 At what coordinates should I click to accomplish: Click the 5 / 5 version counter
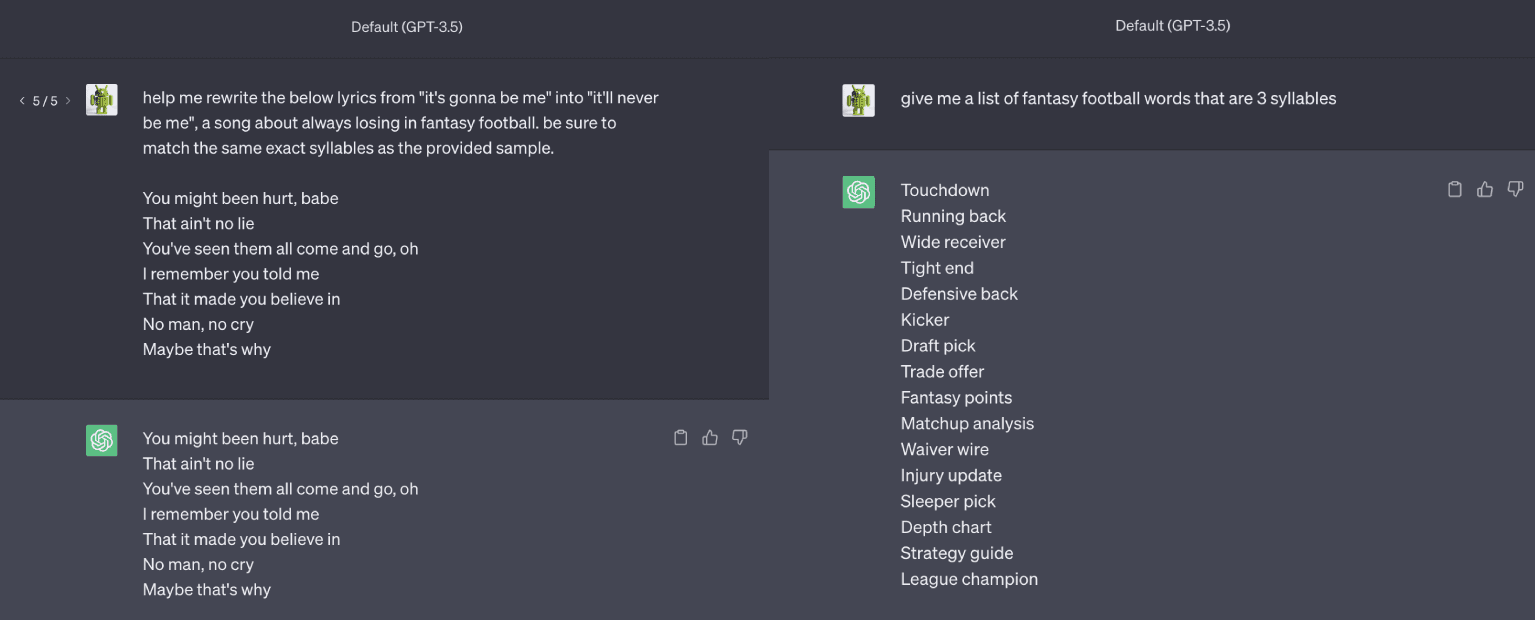(45, 101)
